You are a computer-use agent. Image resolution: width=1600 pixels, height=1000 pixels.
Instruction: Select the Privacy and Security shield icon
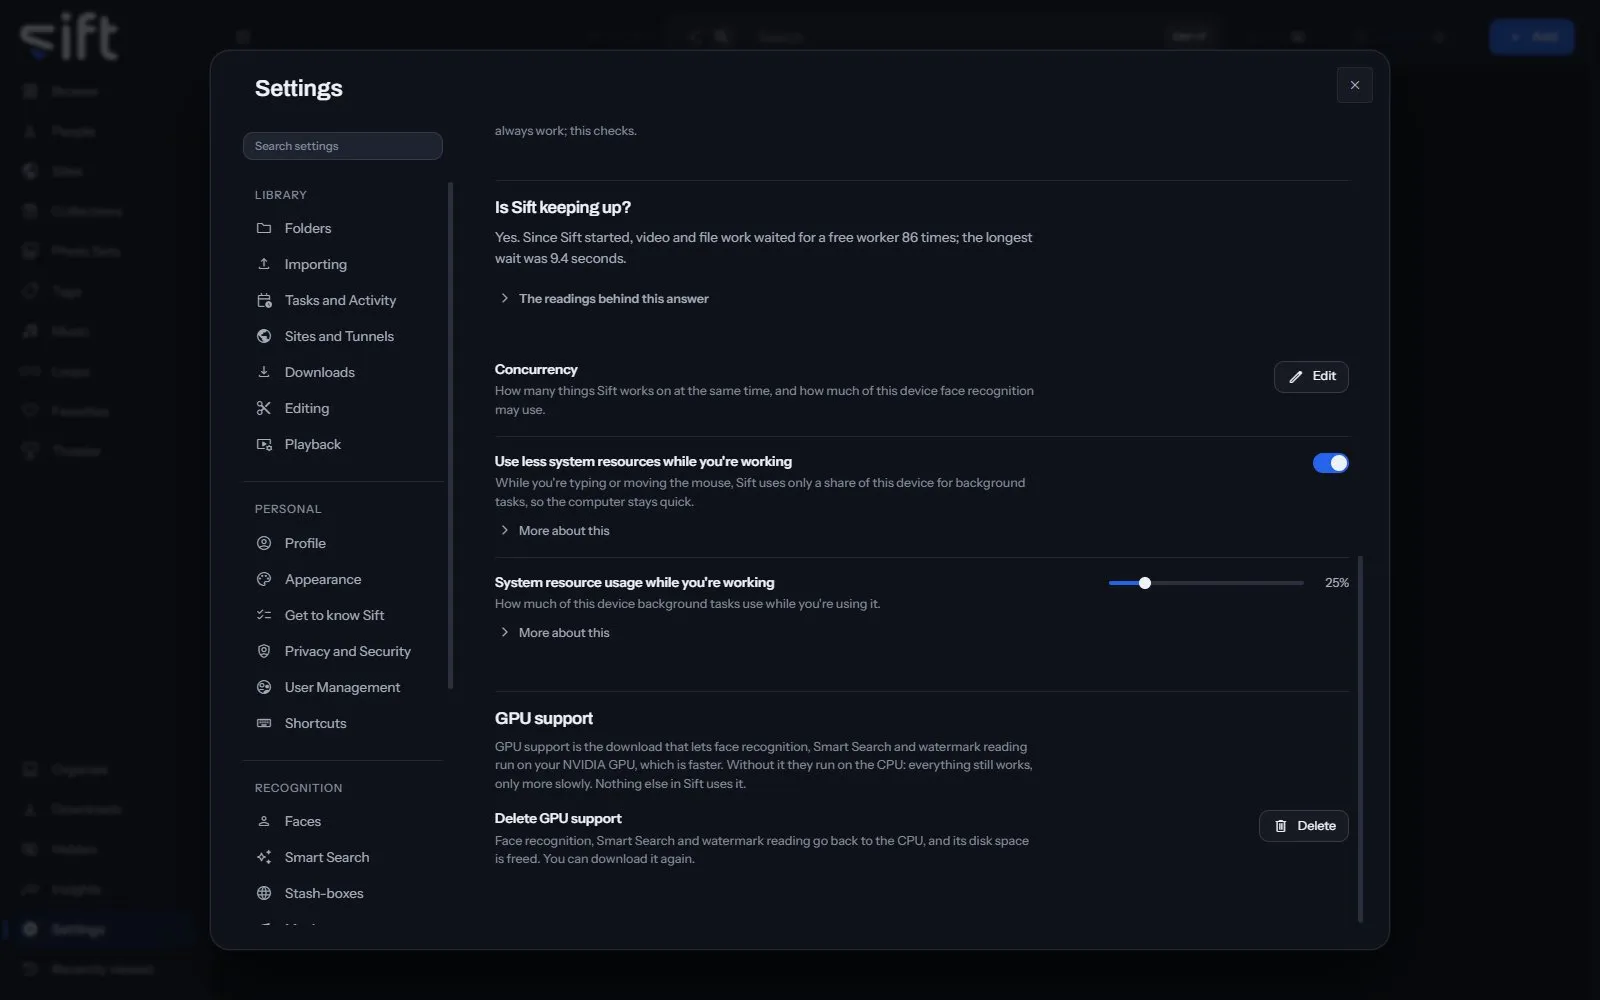pos(264,651)
